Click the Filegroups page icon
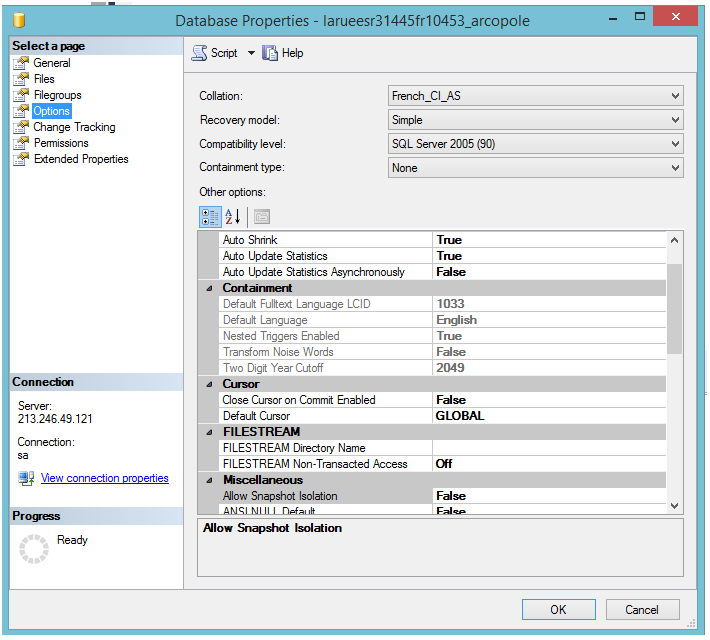 (21, 95)
